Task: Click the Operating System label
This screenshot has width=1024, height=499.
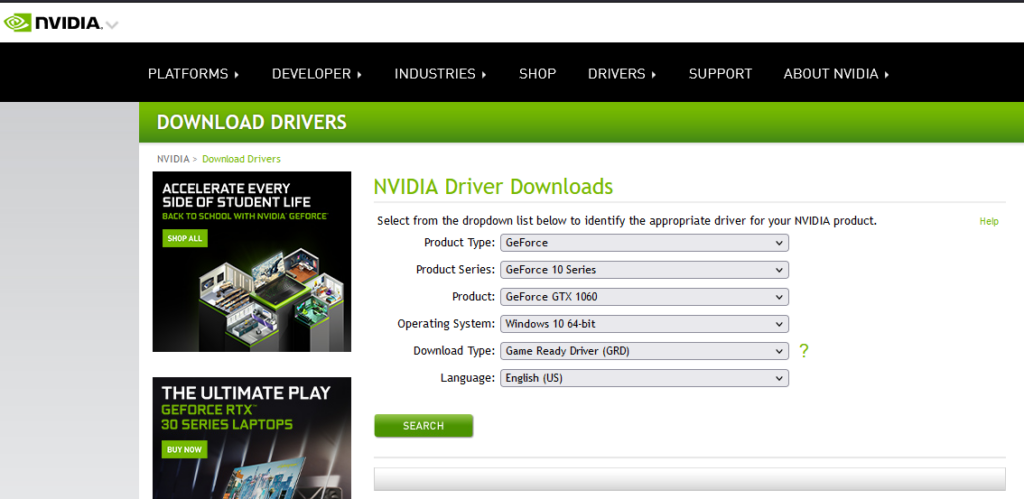Action: (447, 324)
